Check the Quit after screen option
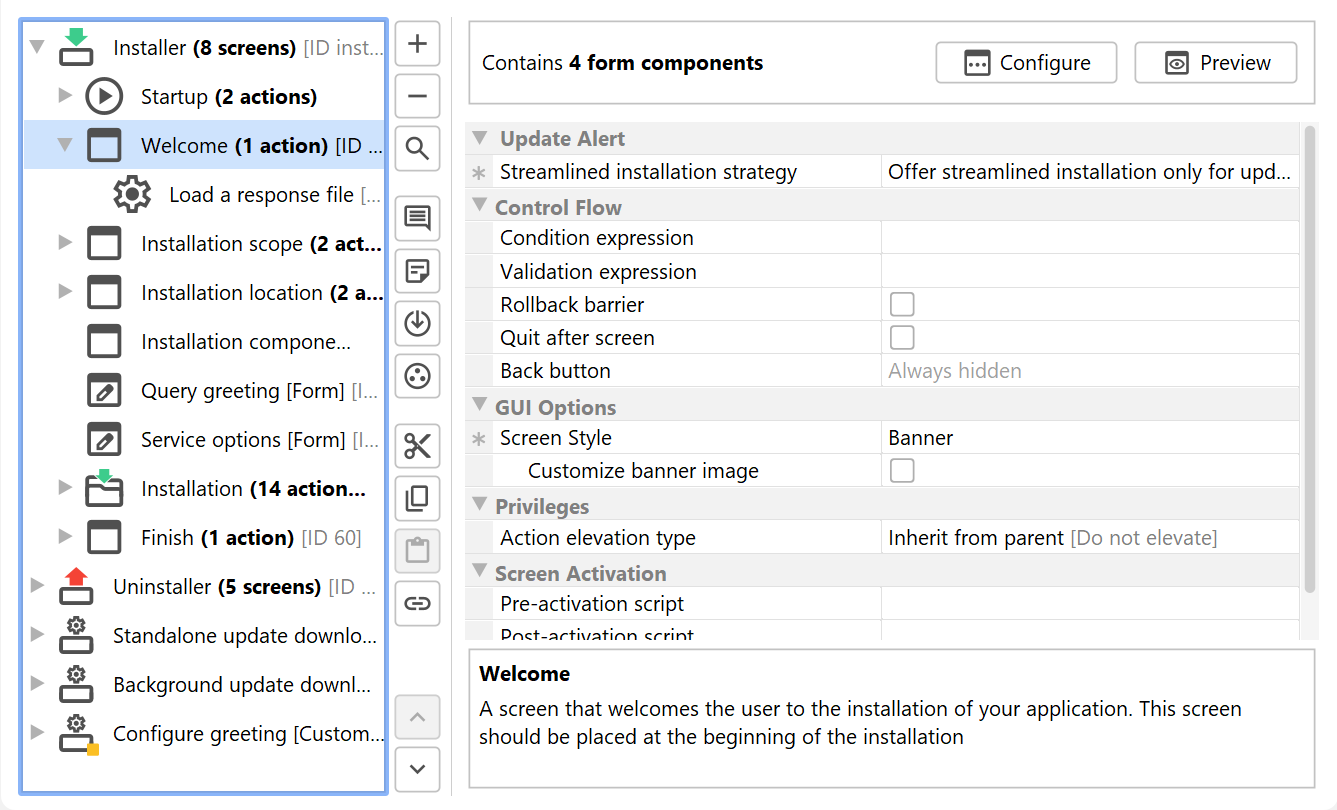 pyautogui.click(x=902, y=337)
